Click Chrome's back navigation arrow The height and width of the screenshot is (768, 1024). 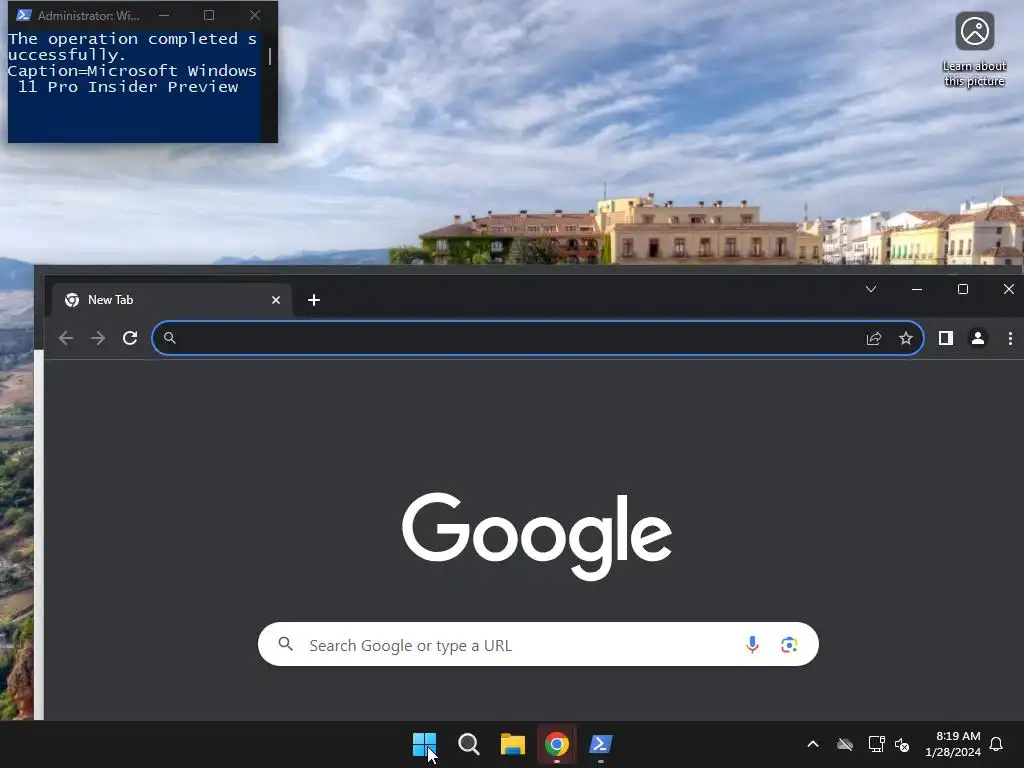coord(65,338)
